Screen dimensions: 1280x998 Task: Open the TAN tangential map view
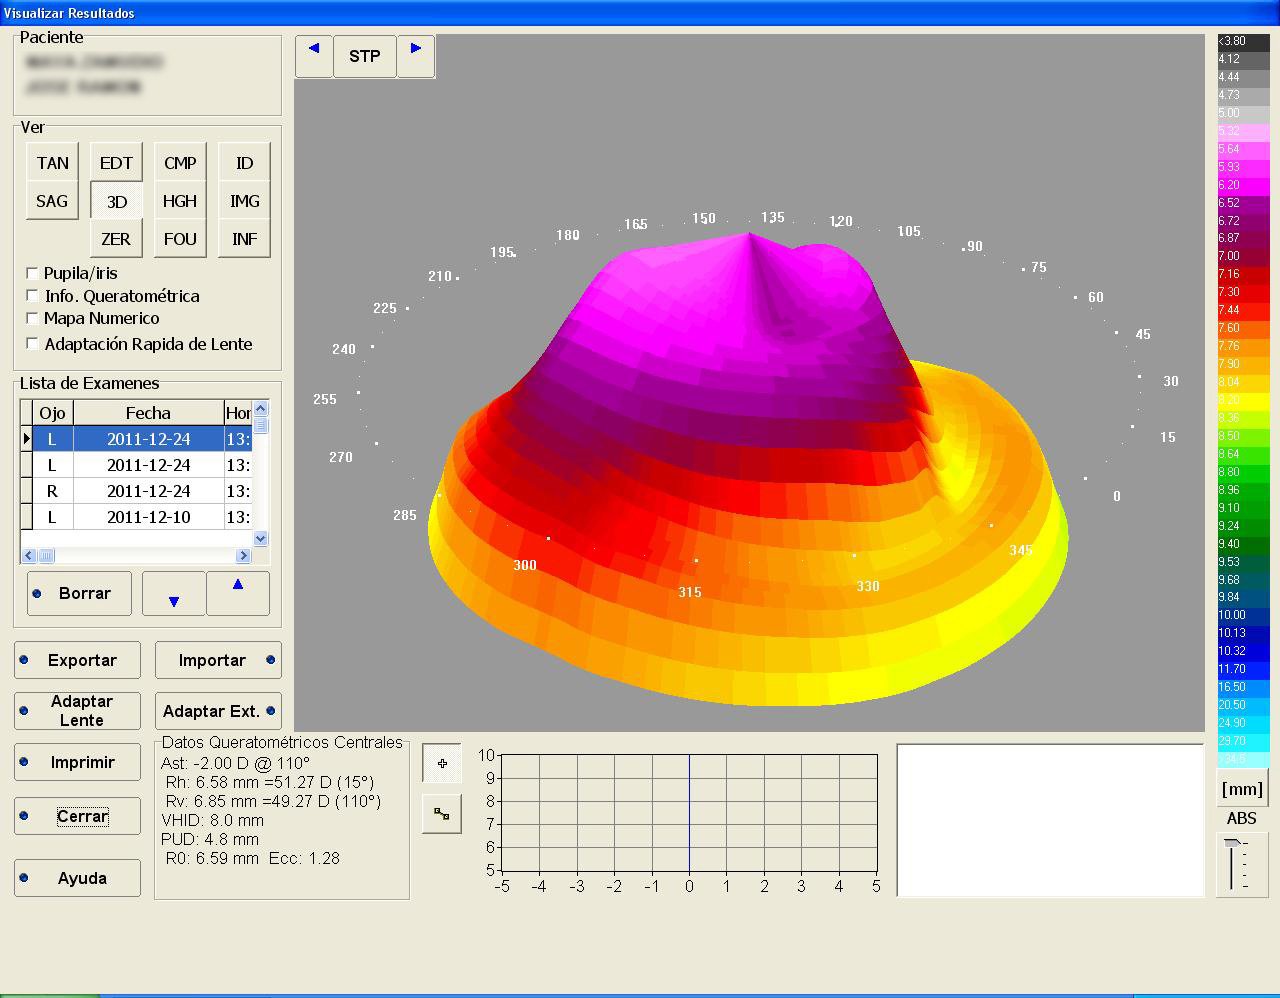[52, 163]
